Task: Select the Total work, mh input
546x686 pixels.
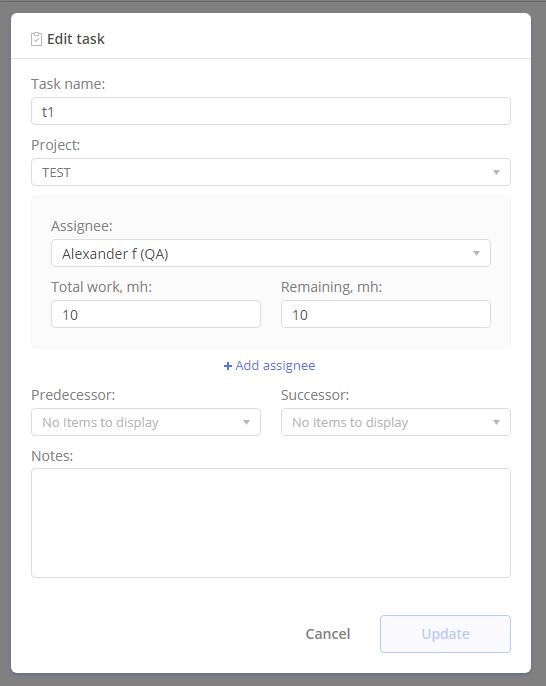Action: click(x=156, y=314)
